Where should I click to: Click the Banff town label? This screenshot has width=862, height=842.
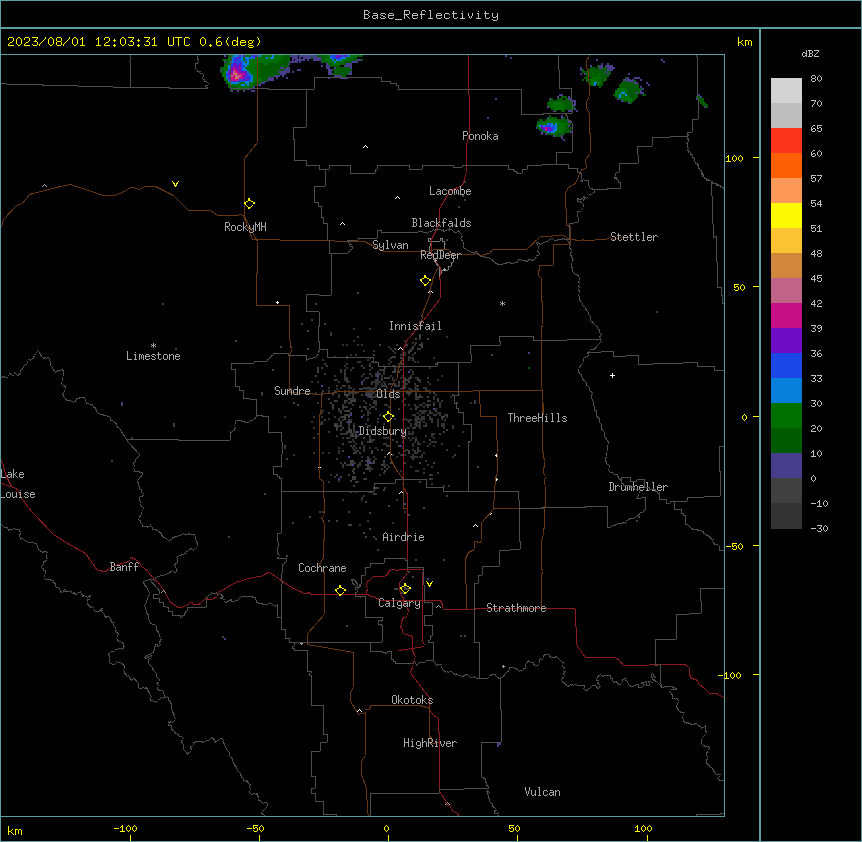point(124,567)
